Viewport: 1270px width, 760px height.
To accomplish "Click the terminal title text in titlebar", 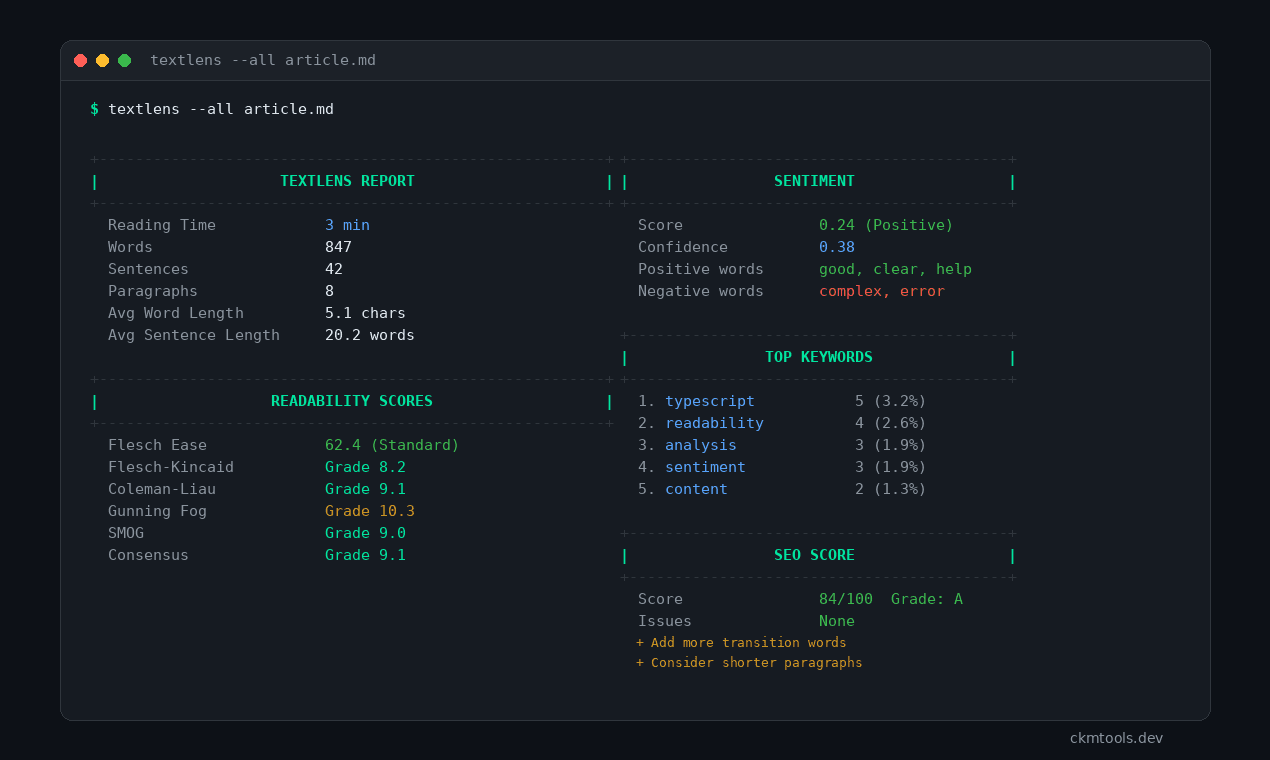I will (263, 60).
